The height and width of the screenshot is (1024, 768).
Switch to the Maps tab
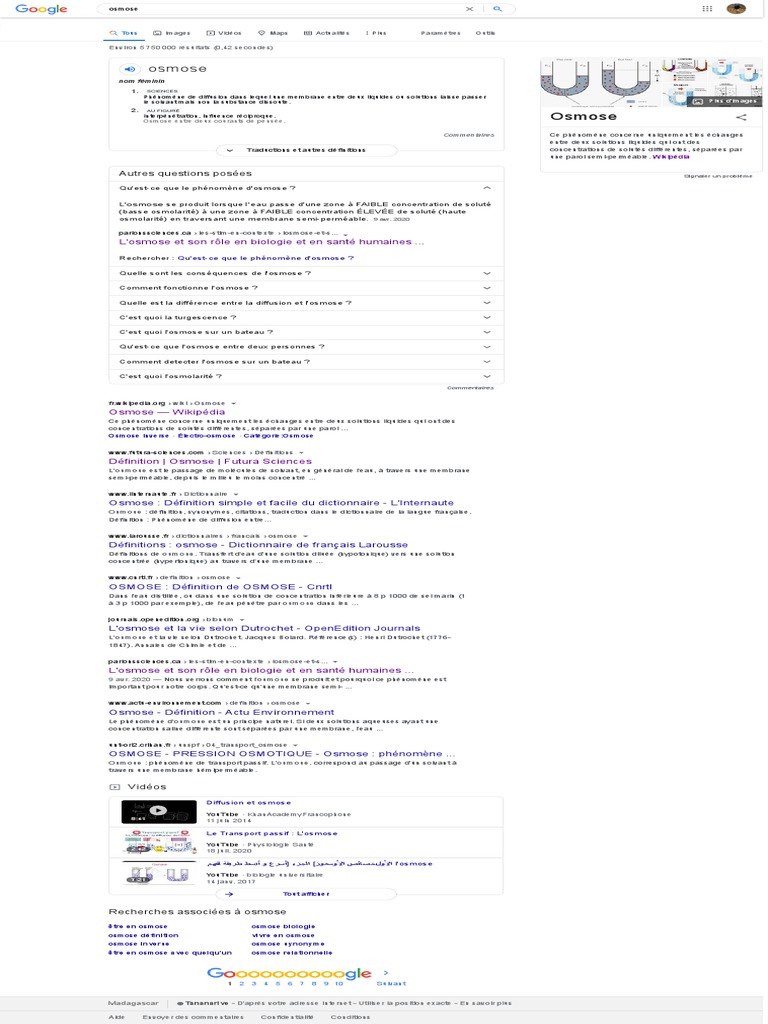coord(273,33)
